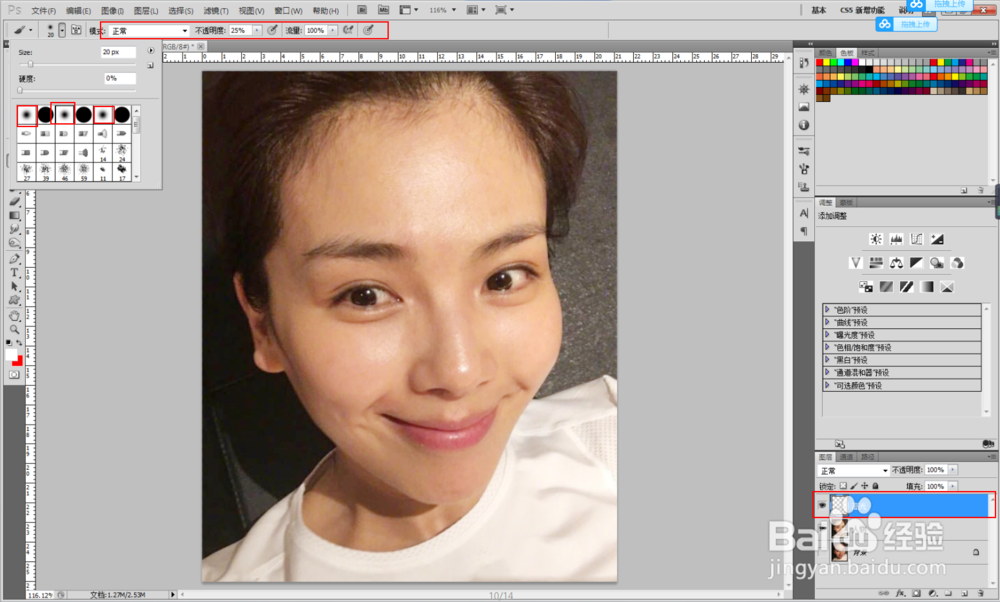Expand the "曲线"预设 list

828,322
